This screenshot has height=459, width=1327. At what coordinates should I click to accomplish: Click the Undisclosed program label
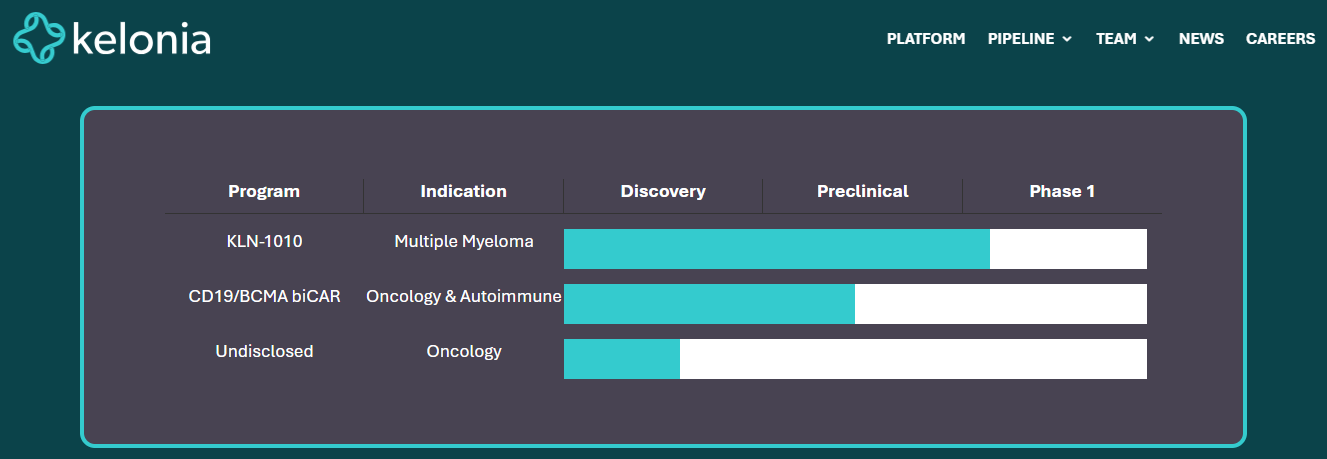point(264,351)
